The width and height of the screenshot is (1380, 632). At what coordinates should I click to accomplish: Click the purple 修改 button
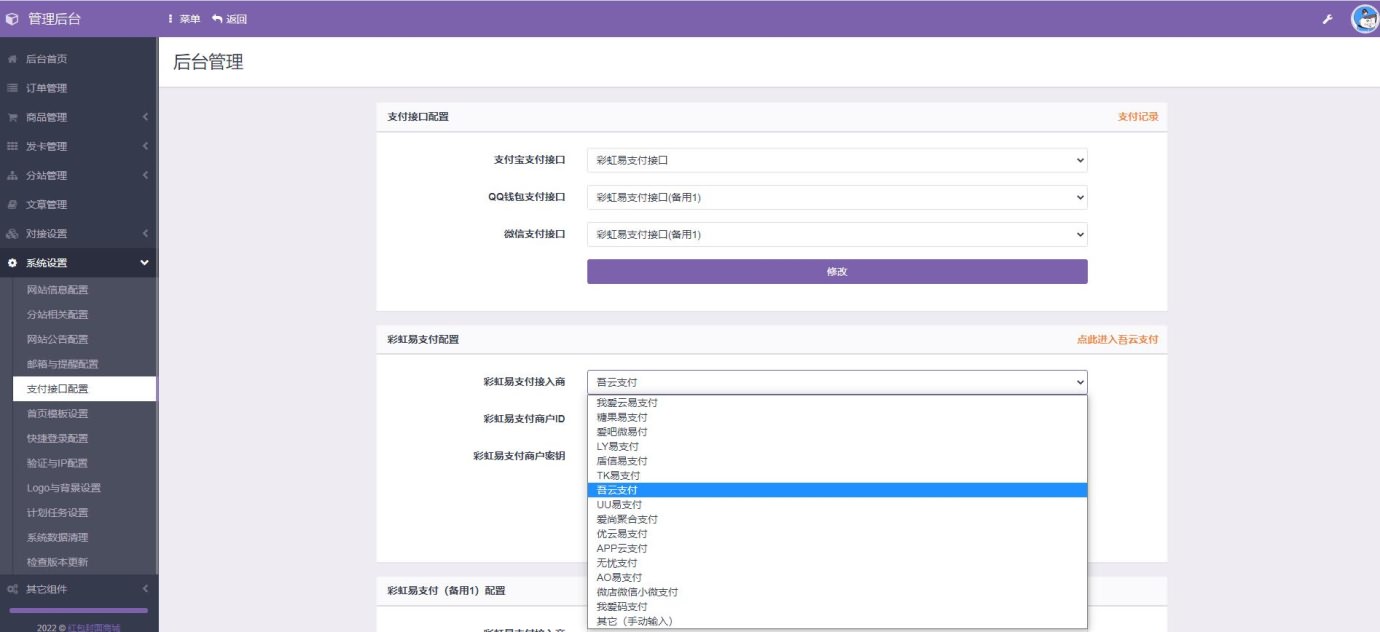coord(837,272)
